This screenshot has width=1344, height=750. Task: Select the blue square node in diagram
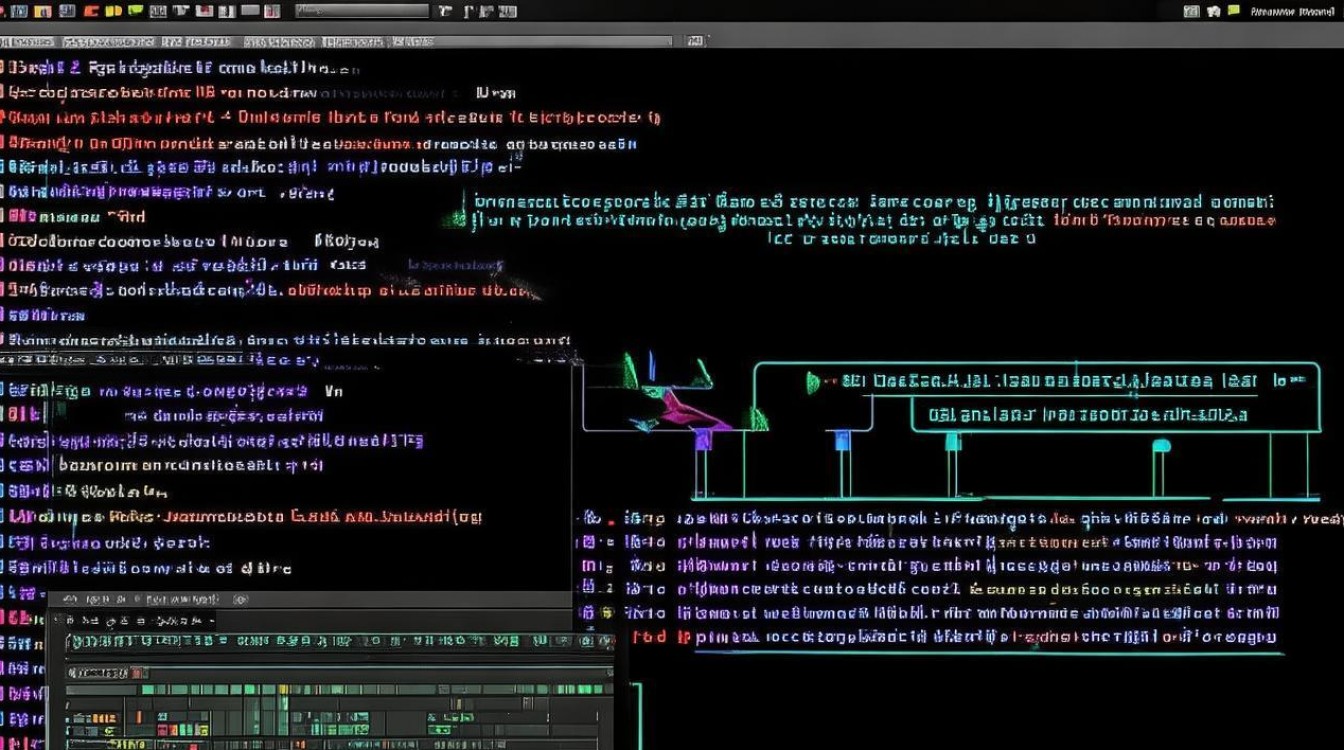pos(842,440)
